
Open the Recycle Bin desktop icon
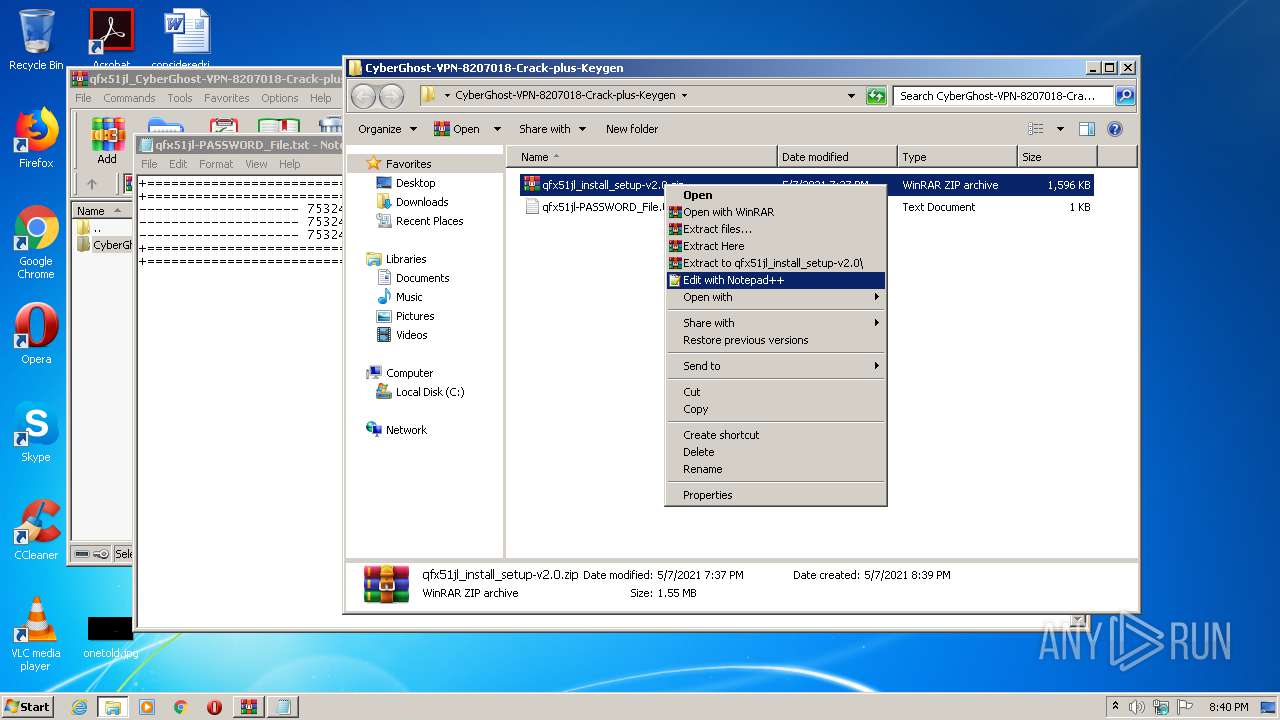(36, 40)
